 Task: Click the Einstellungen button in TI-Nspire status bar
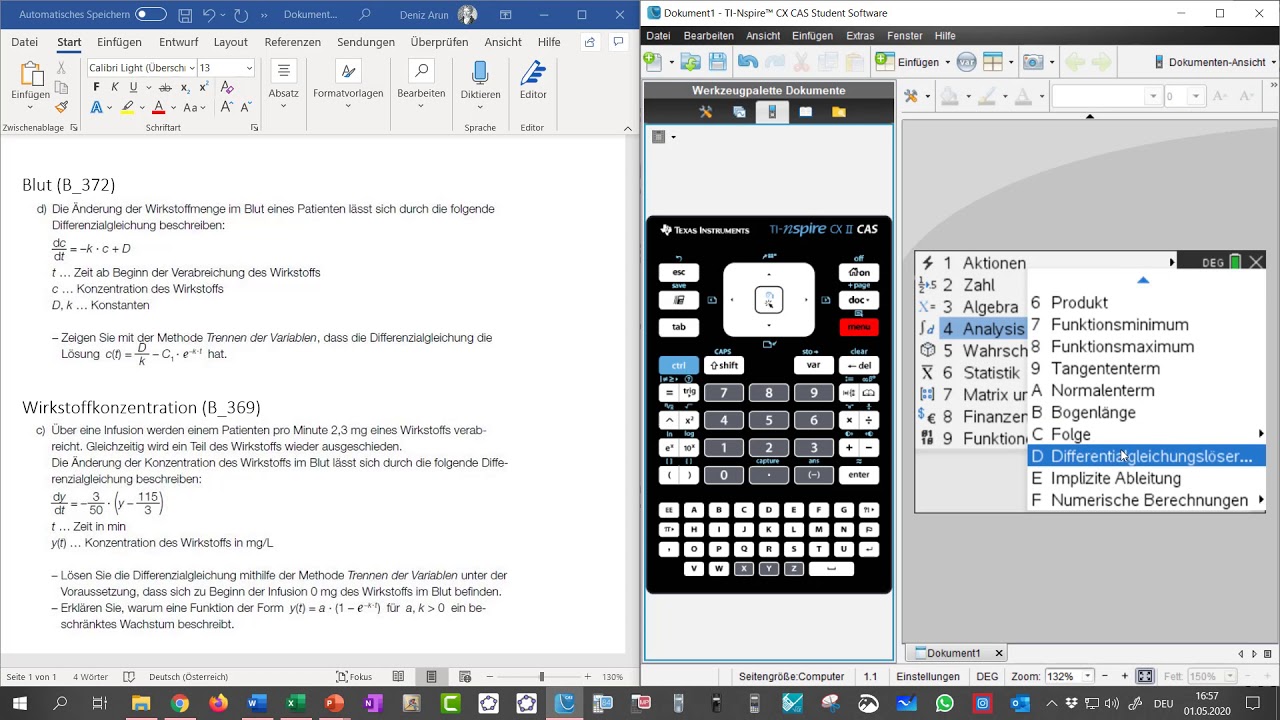pos(927,677)
